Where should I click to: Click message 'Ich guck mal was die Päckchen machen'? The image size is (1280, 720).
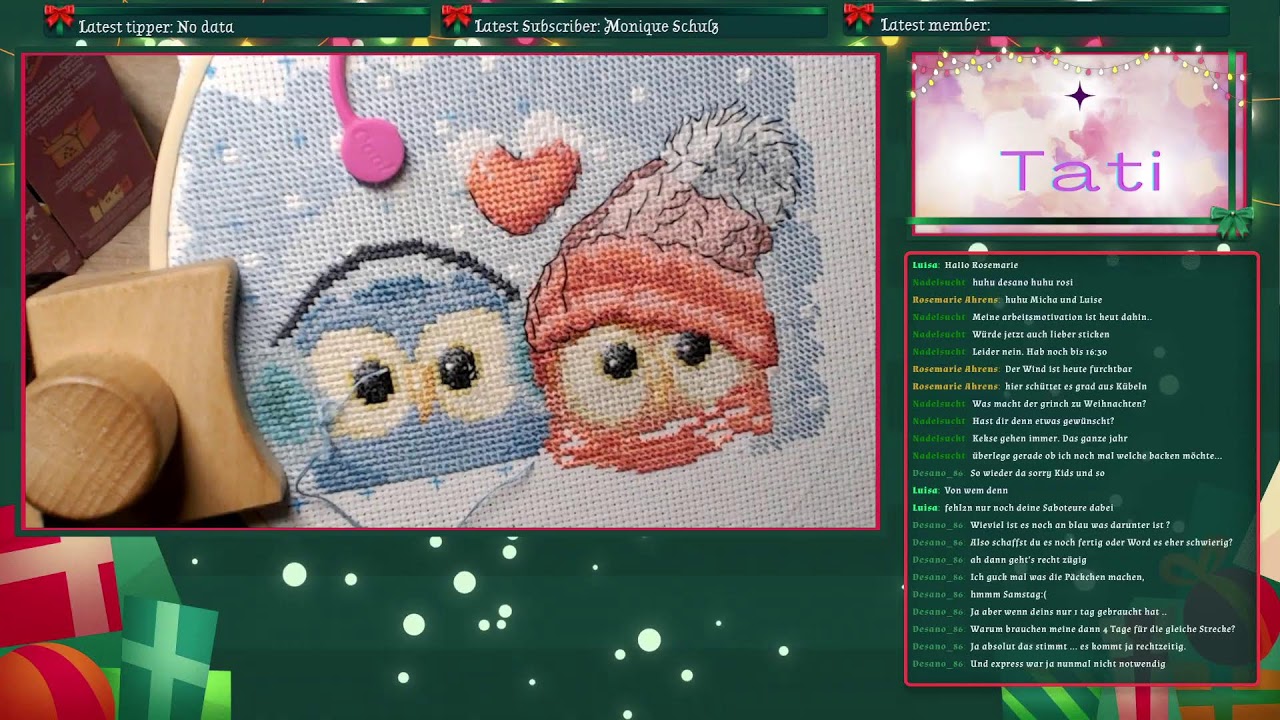(x=1057, y=577)
